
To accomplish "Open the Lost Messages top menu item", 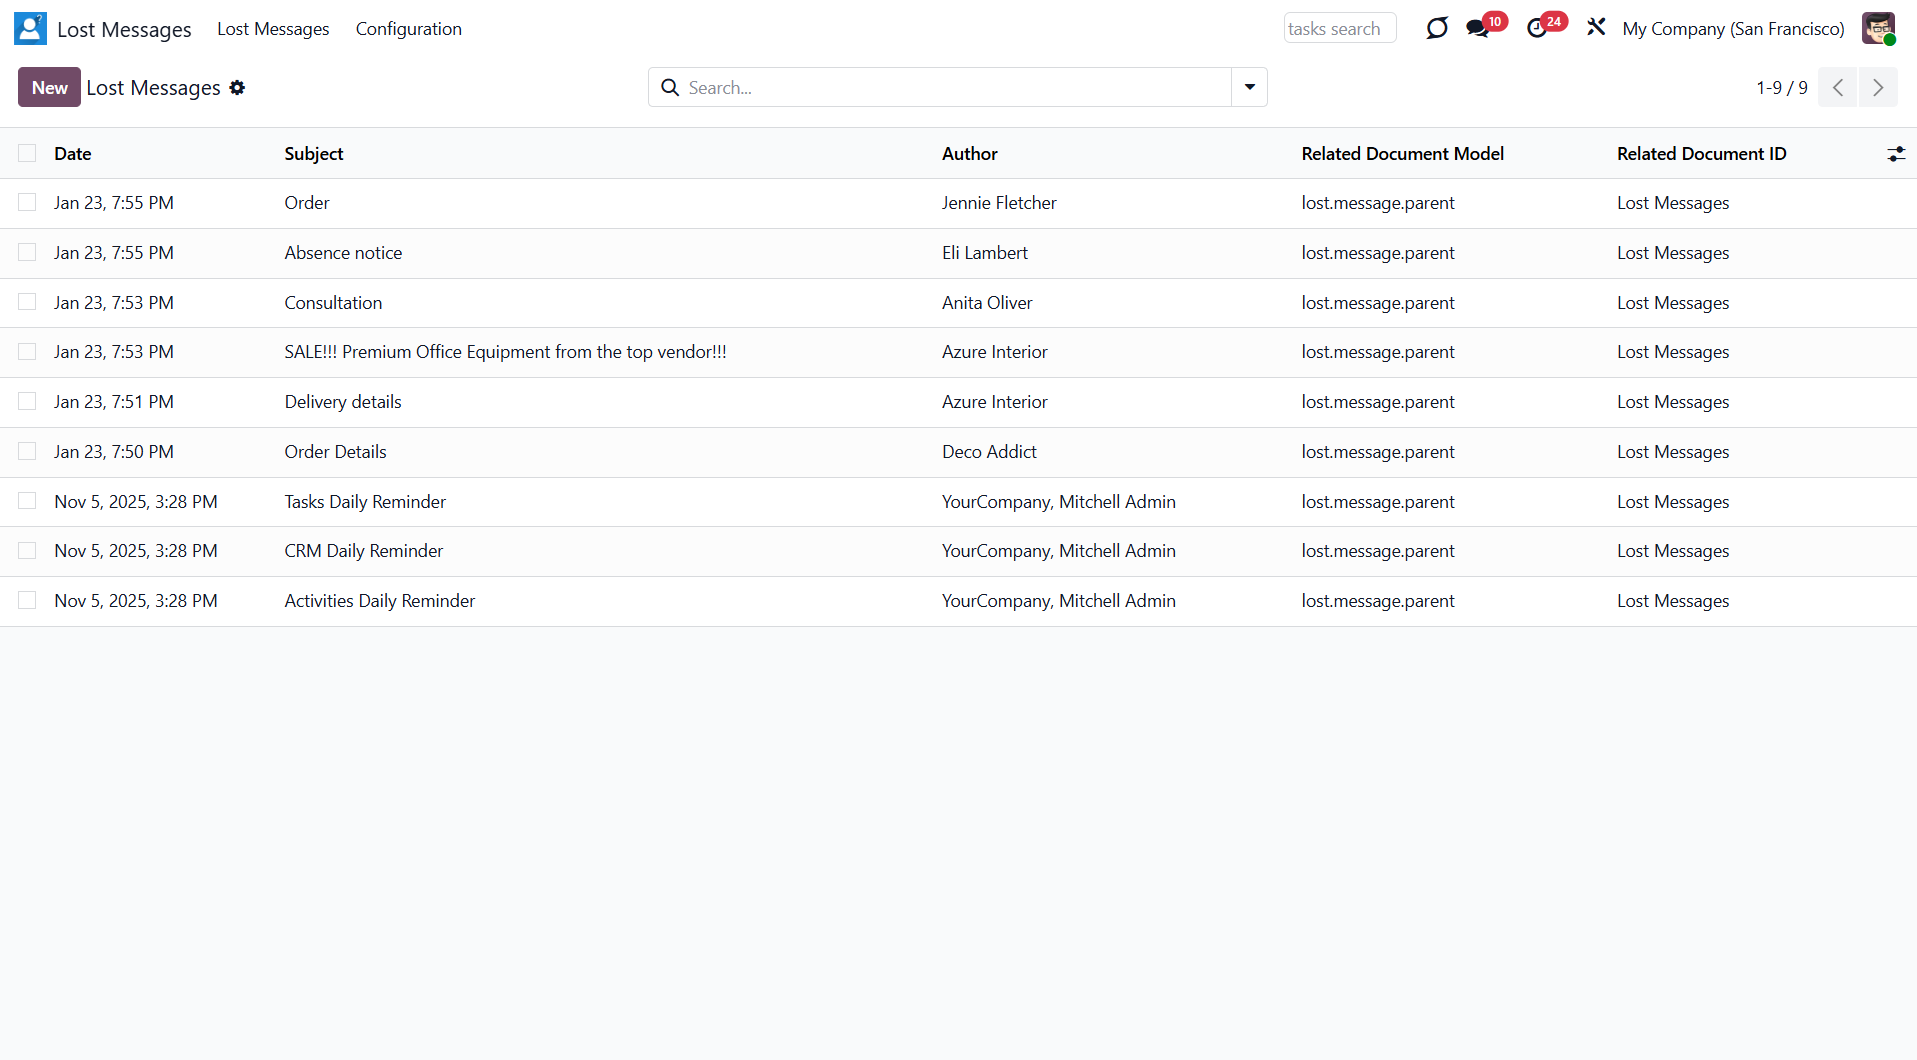I will [x=273, y=29].
